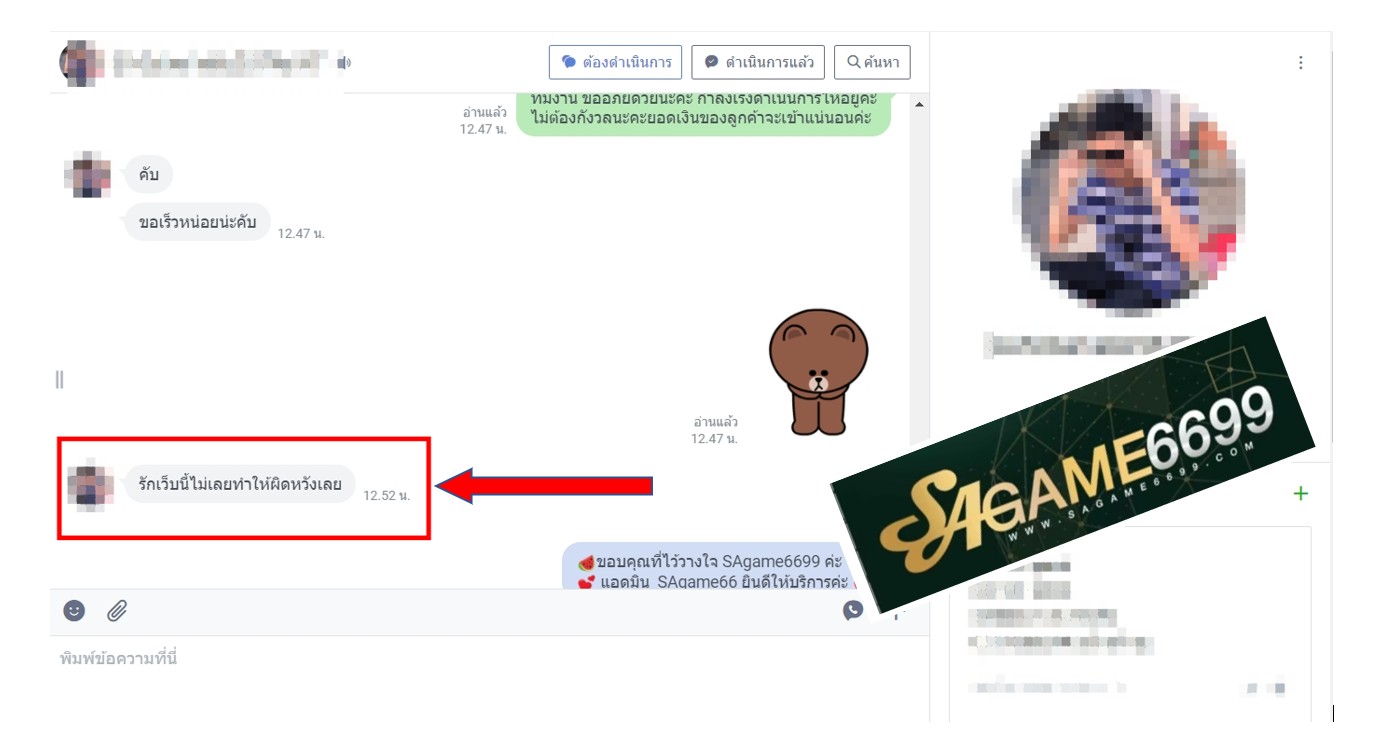Toggle the mute speaker icon beside chat name
The image size is (1378, 739).
344,63
